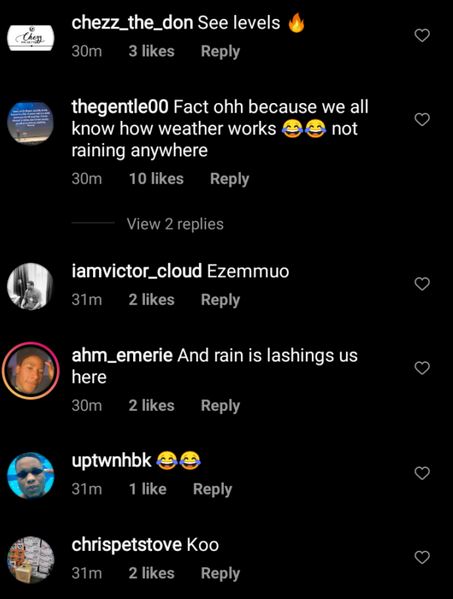This screenshot has width=453, height=599.
Task: Open chezz_the_don profile picture
Action: [31, 38]
